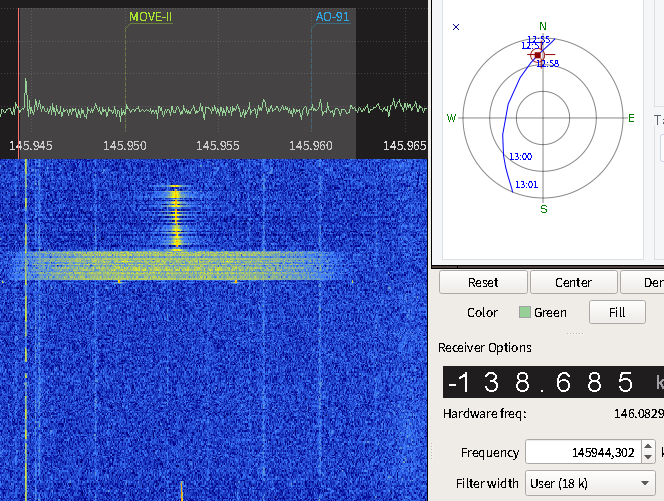664x501 pixels.
Task: Decrease frequency with the down stepper arrow
Action: [x=648, y=457]
